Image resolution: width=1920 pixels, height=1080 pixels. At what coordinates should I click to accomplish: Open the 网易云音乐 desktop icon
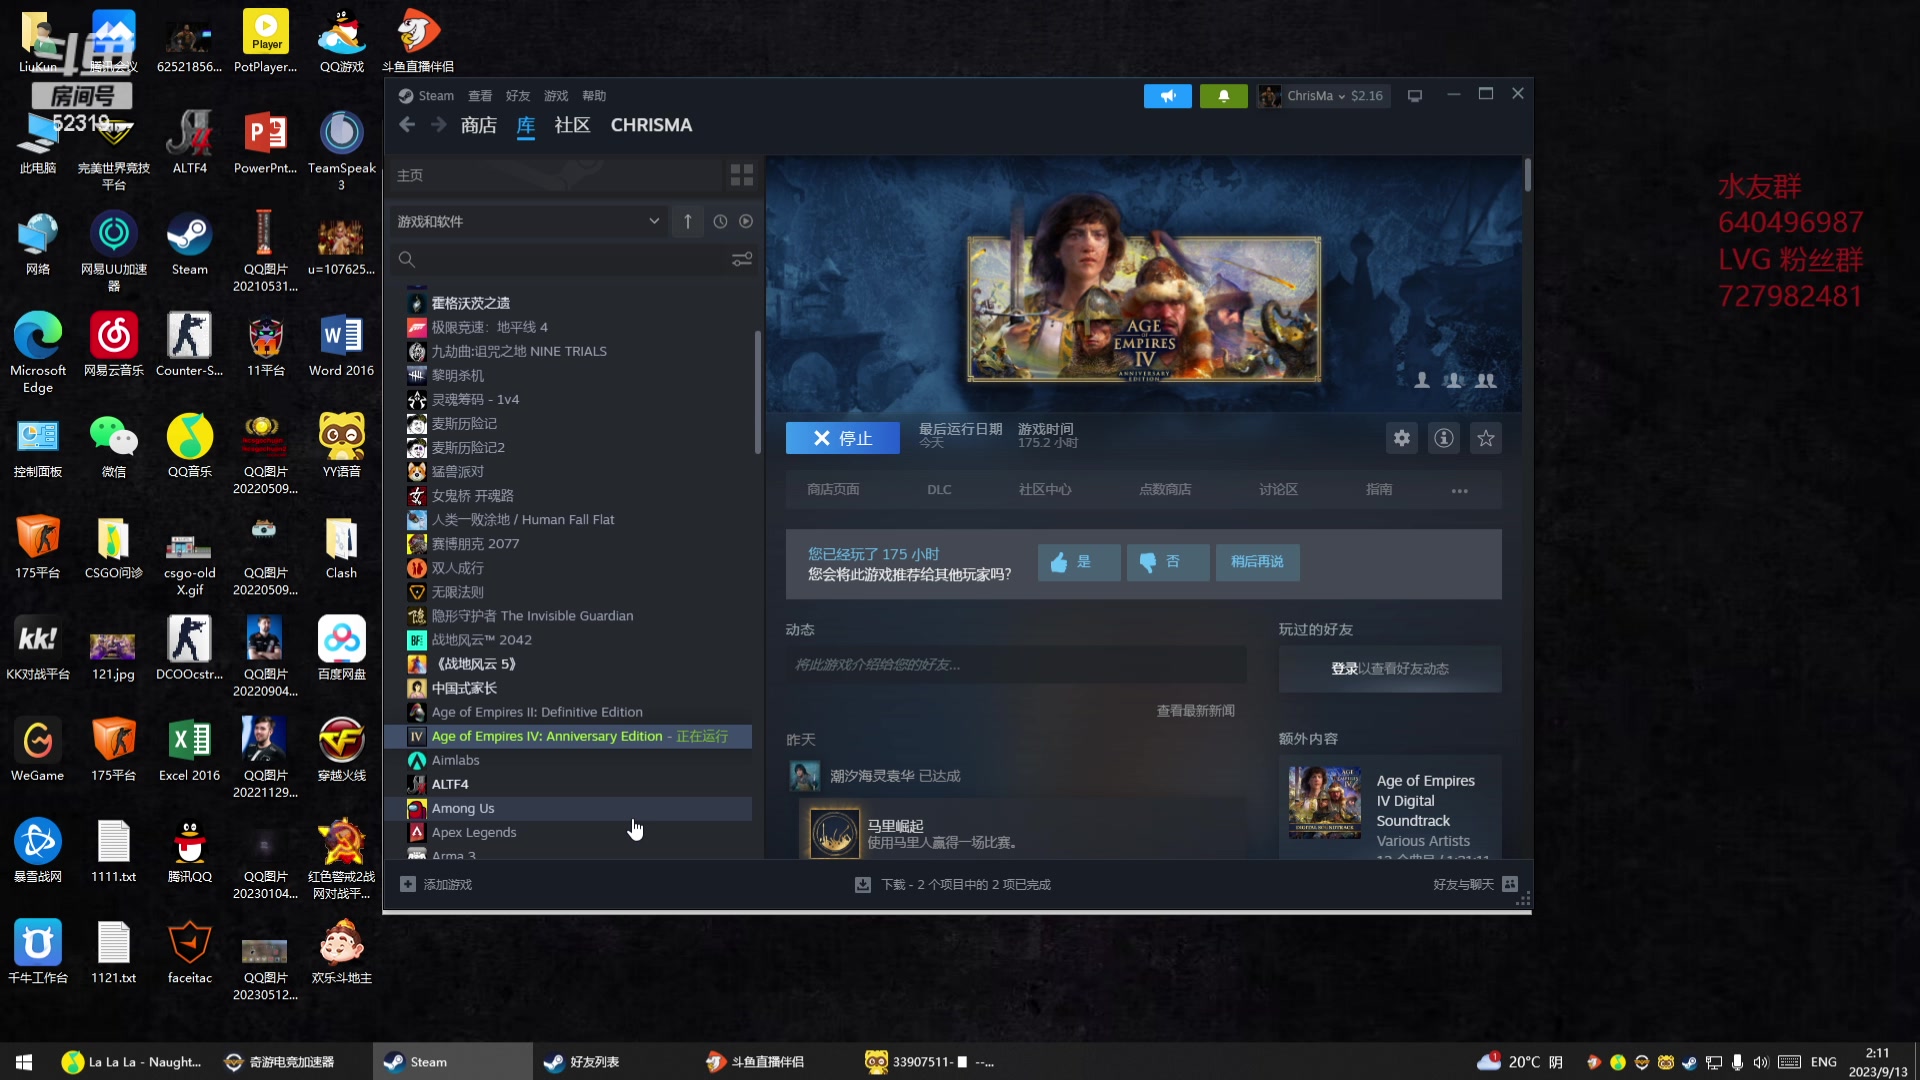coord(113,345)
